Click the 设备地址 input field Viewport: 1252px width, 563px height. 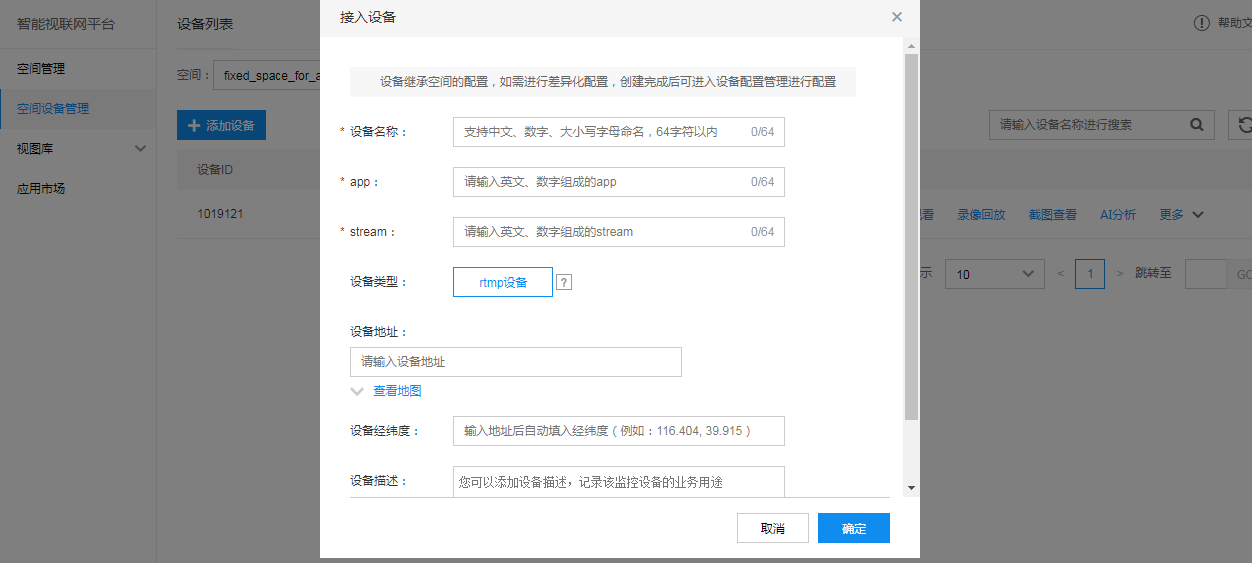click(x=515, y=362)
